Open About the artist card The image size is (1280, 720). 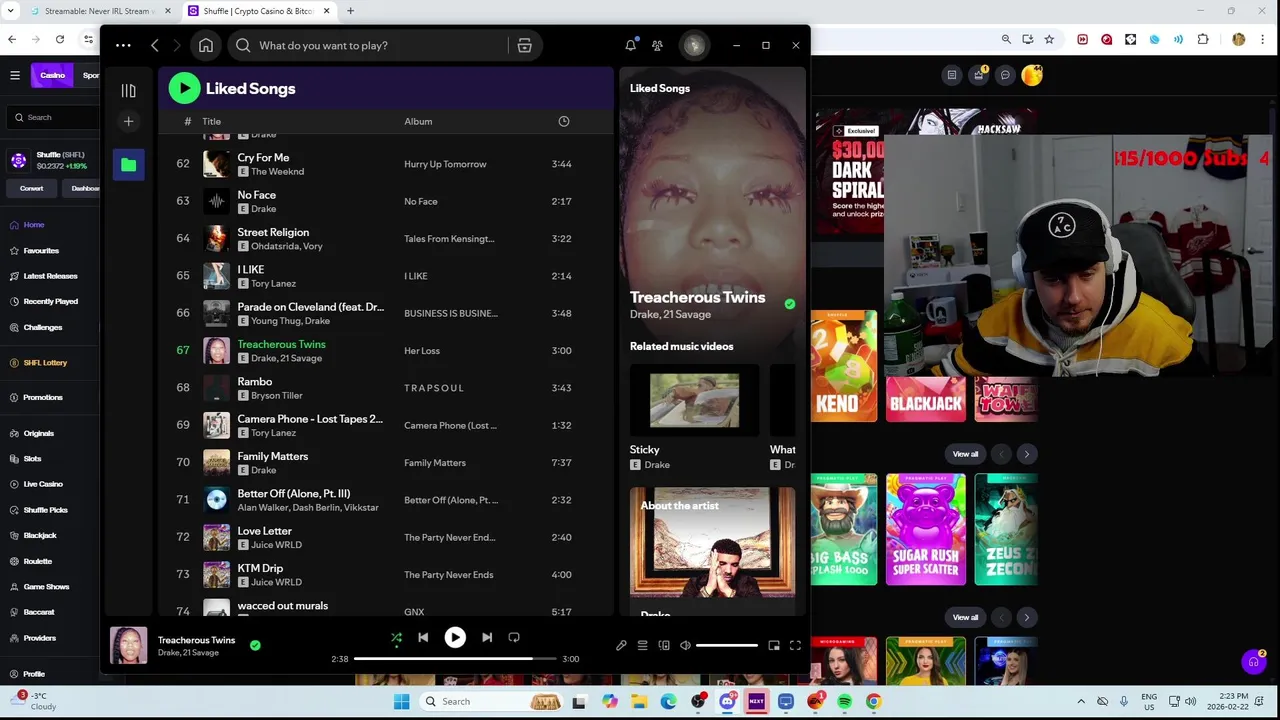click(712, 550)
